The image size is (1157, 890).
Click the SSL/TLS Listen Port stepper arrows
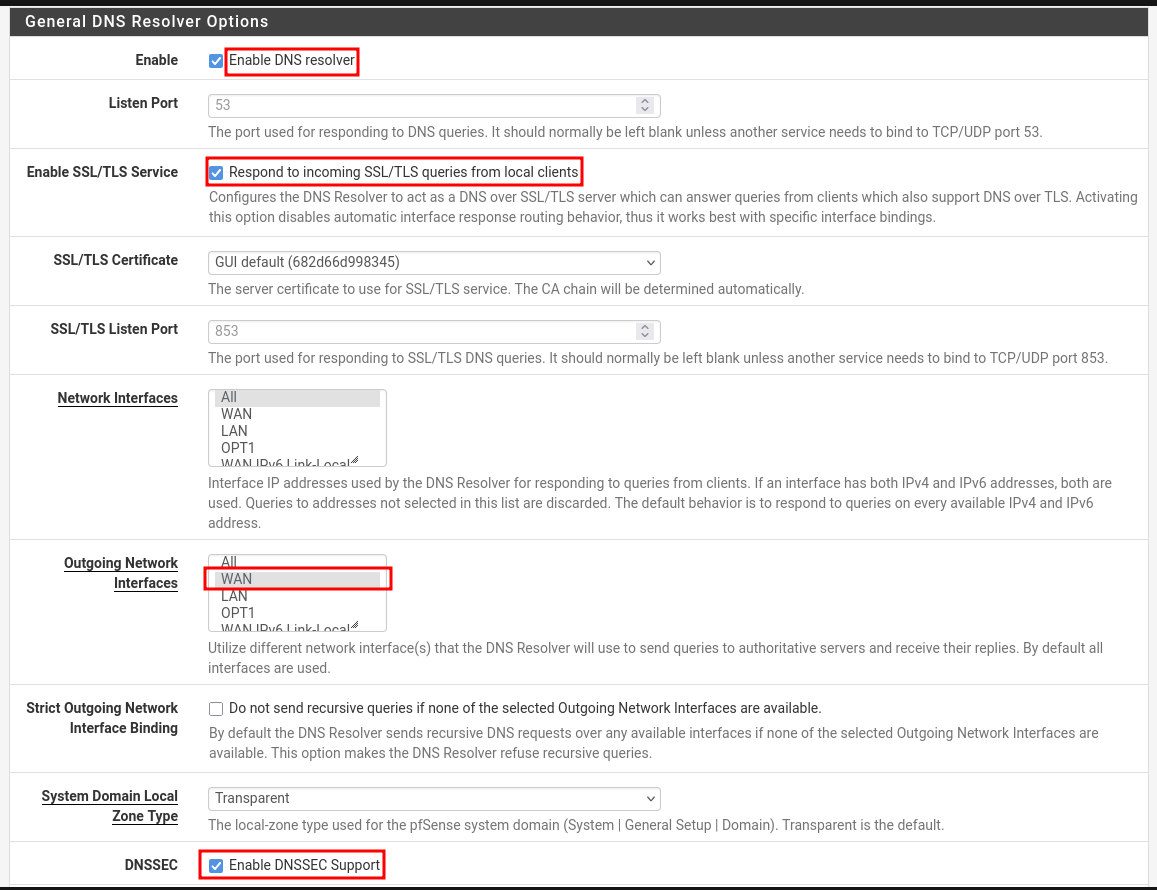(x=645, y=331)
